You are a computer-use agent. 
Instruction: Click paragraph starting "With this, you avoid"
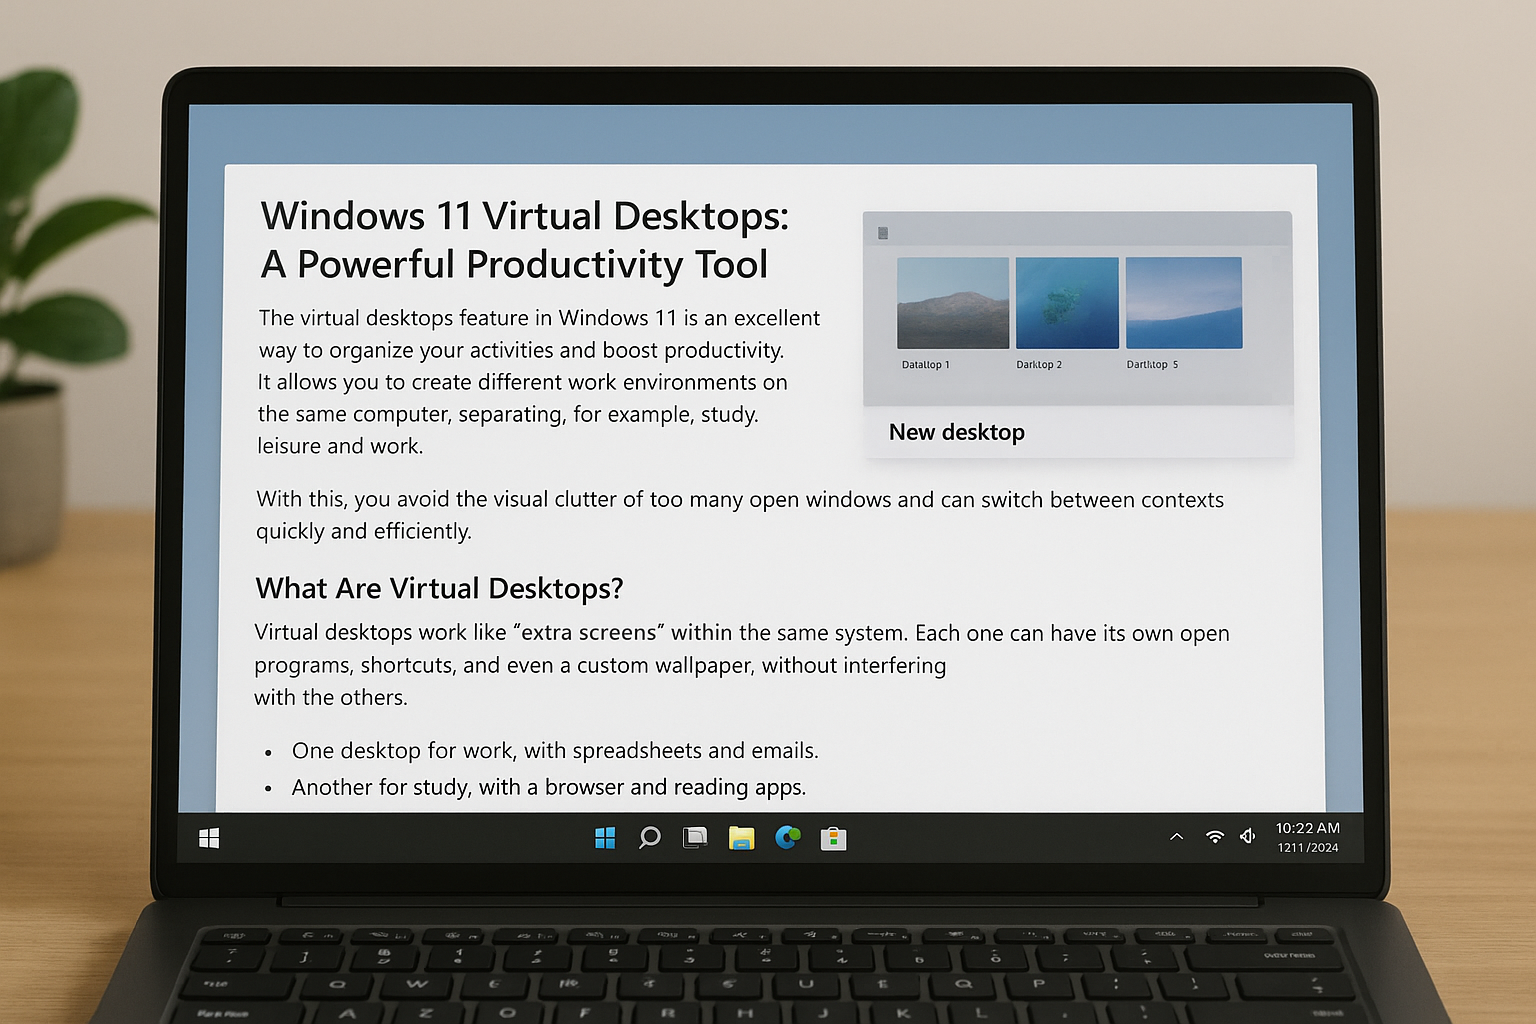tap(740, 515)
